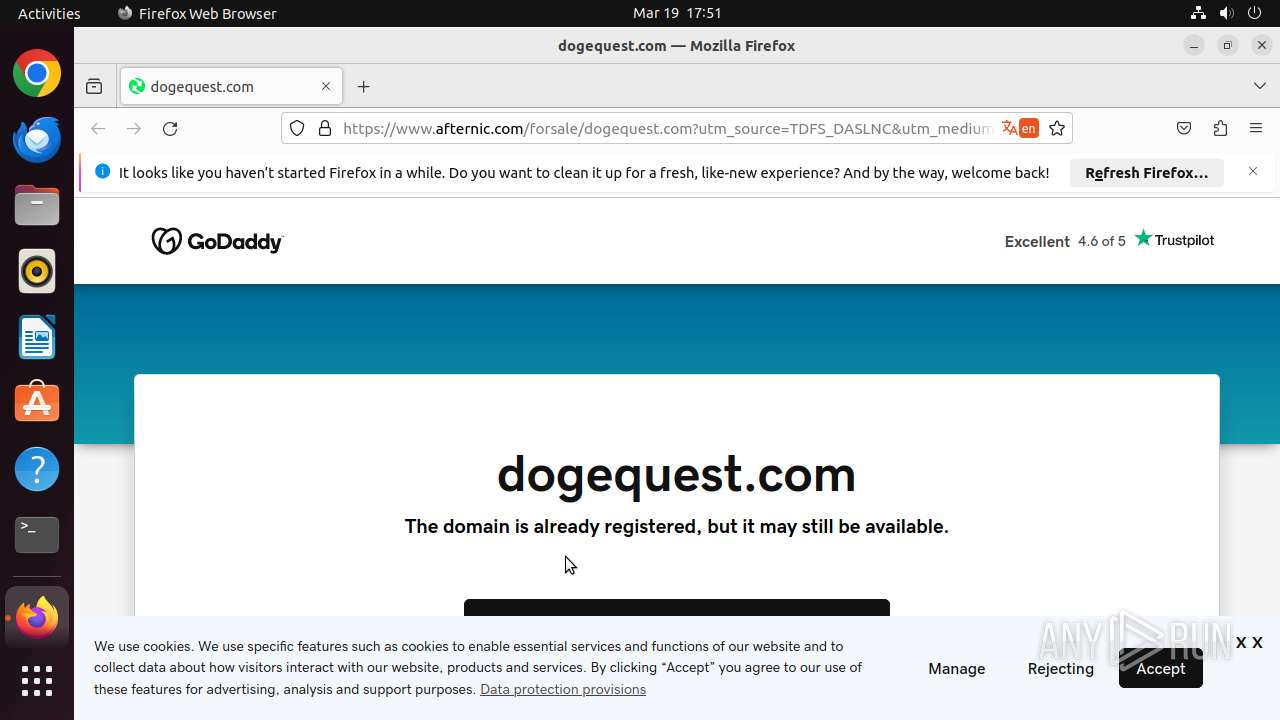
Task: Close the dogequest.com tab
Action: click(326, 86)
